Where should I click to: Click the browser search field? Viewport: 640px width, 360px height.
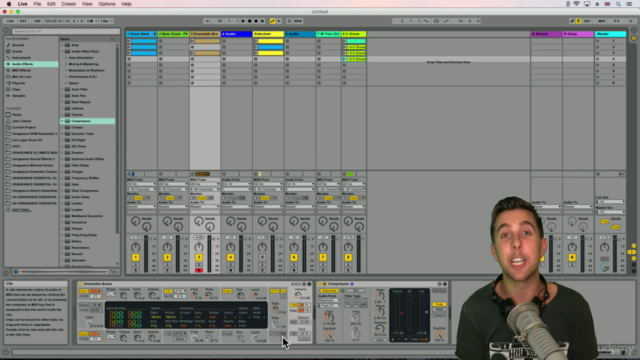65,31
